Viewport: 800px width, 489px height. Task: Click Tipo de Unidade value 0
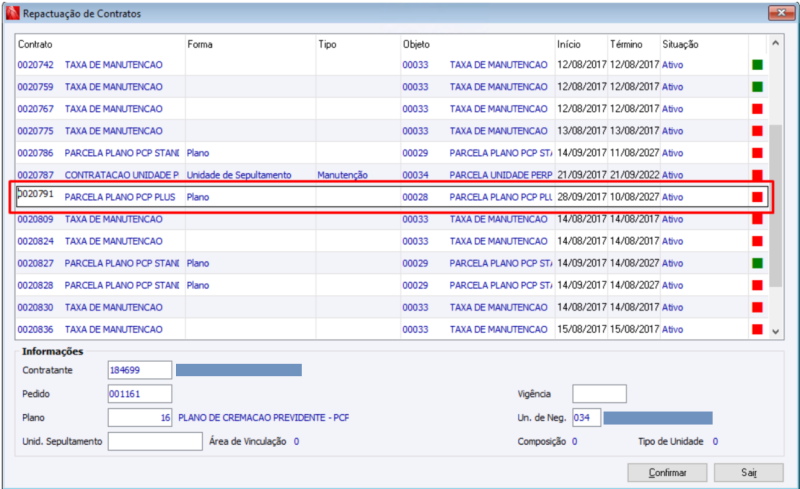(x=715, y=441)
